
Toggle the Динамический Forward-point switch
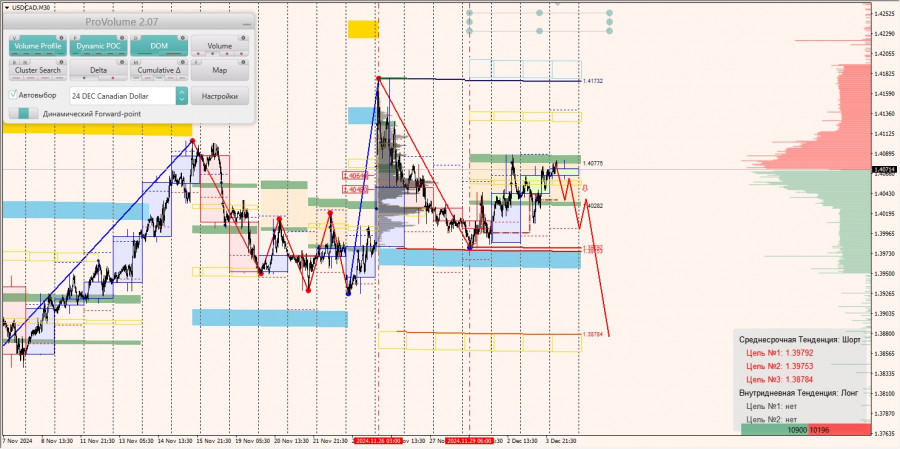[x=24, y=114]
